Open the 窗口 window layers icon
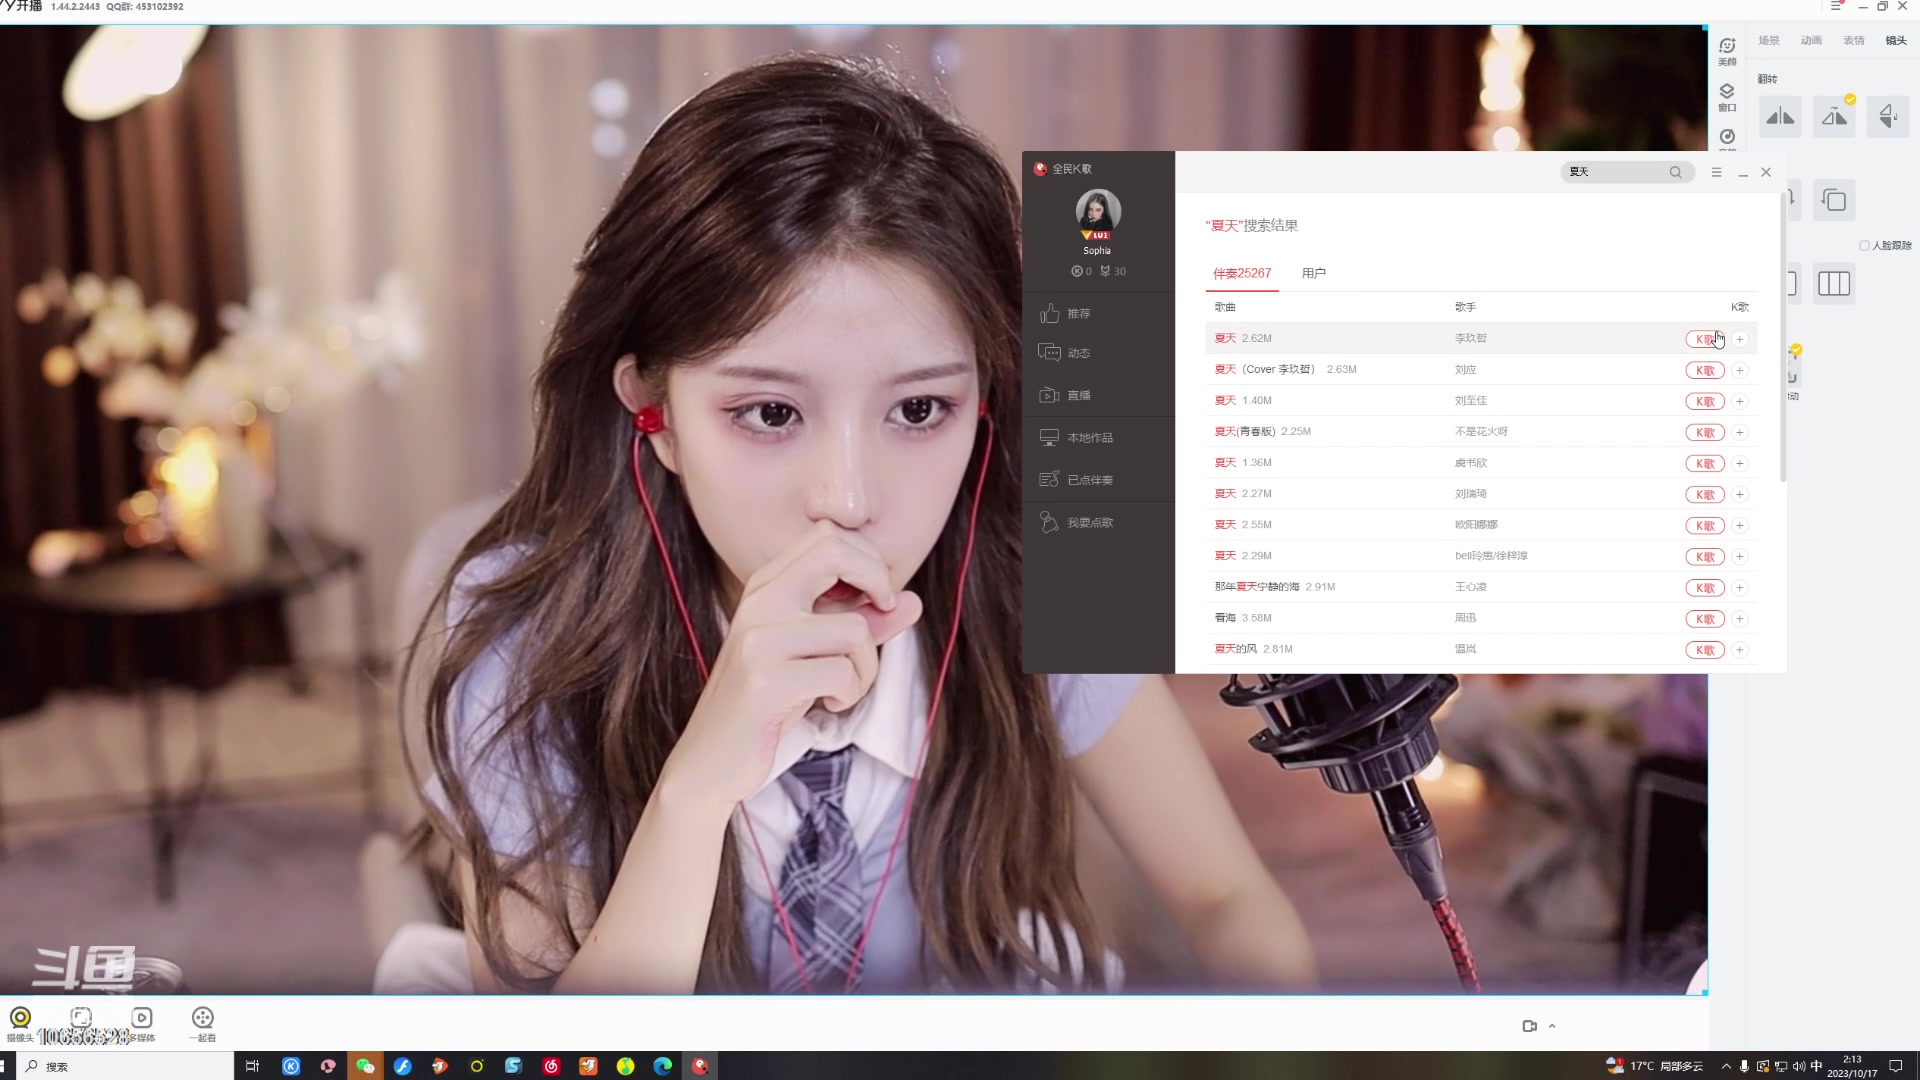The width and height of the screenshot is (1920, 1080). [1727, 97]
